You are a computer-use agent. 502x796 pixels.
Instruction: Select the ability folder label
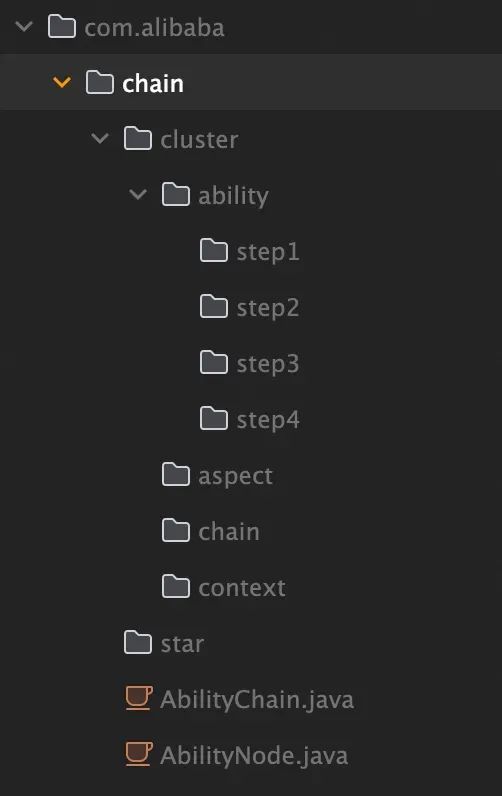[233, 195]
